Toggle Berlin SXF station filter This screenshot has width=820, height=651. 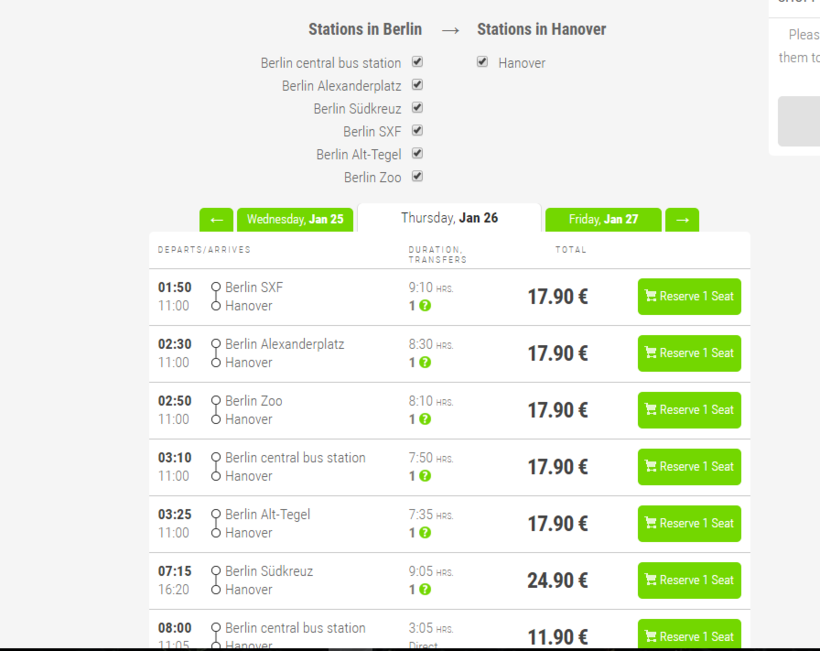click(417, 131)
